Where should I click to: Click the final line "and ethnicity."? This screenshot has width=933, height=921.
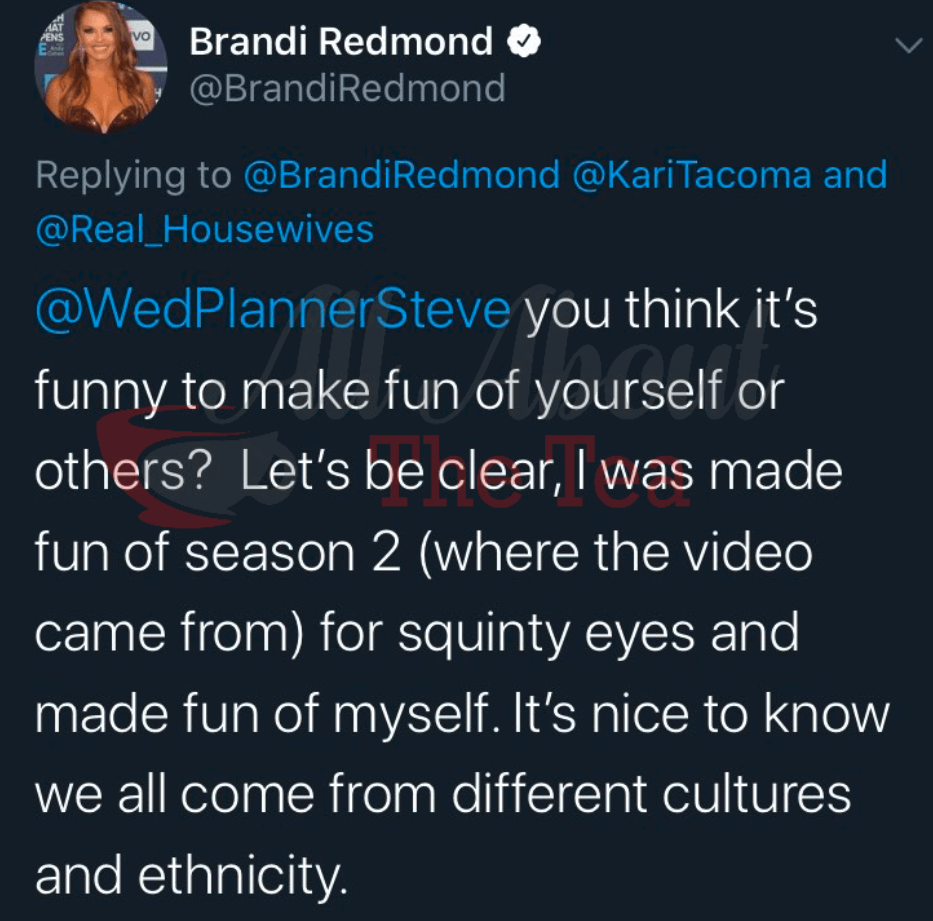click(x=192, y=876)
